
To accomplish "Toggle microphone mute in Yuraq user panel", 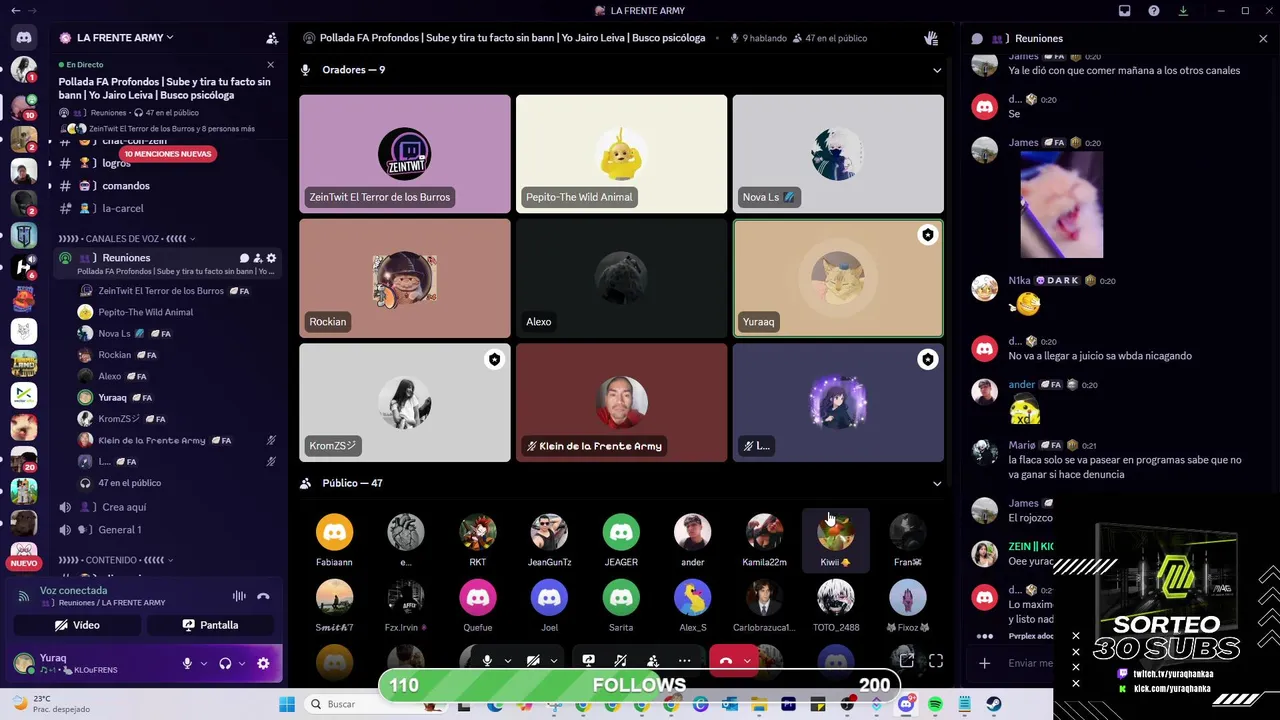I will [187, 663].
